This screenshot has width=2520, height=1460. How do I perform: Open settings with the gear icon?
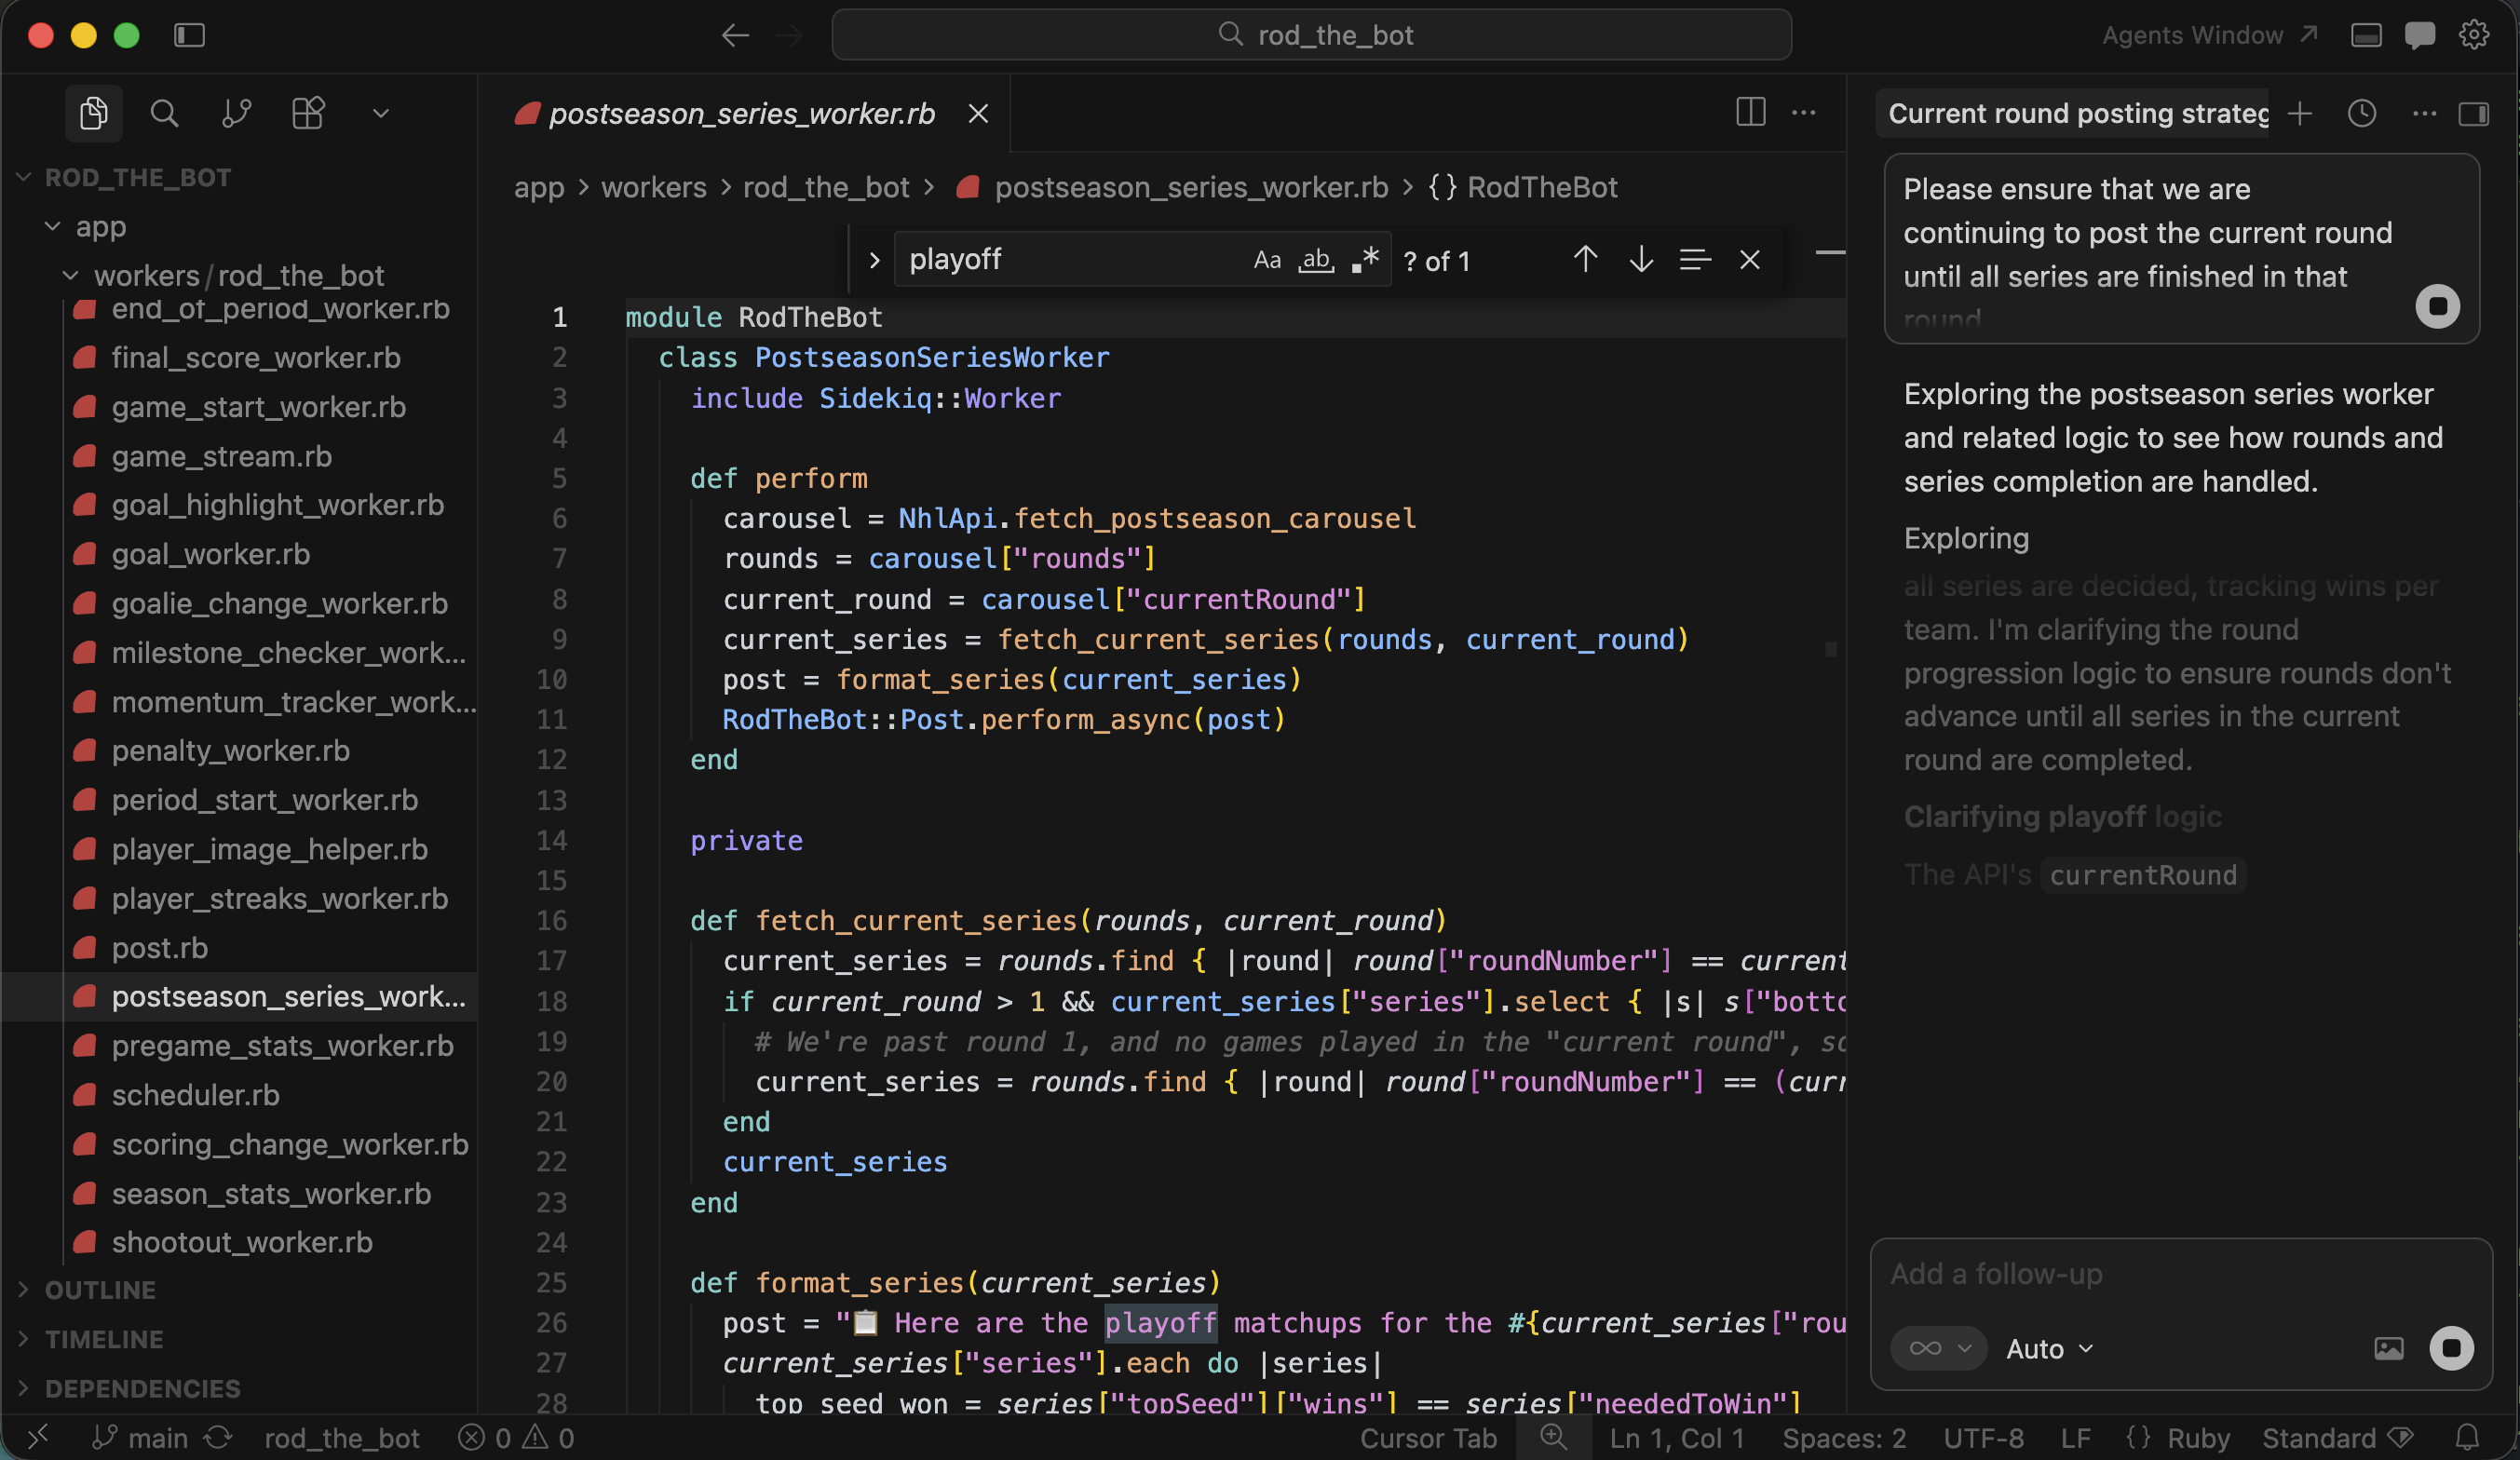tap(2474, 35)
